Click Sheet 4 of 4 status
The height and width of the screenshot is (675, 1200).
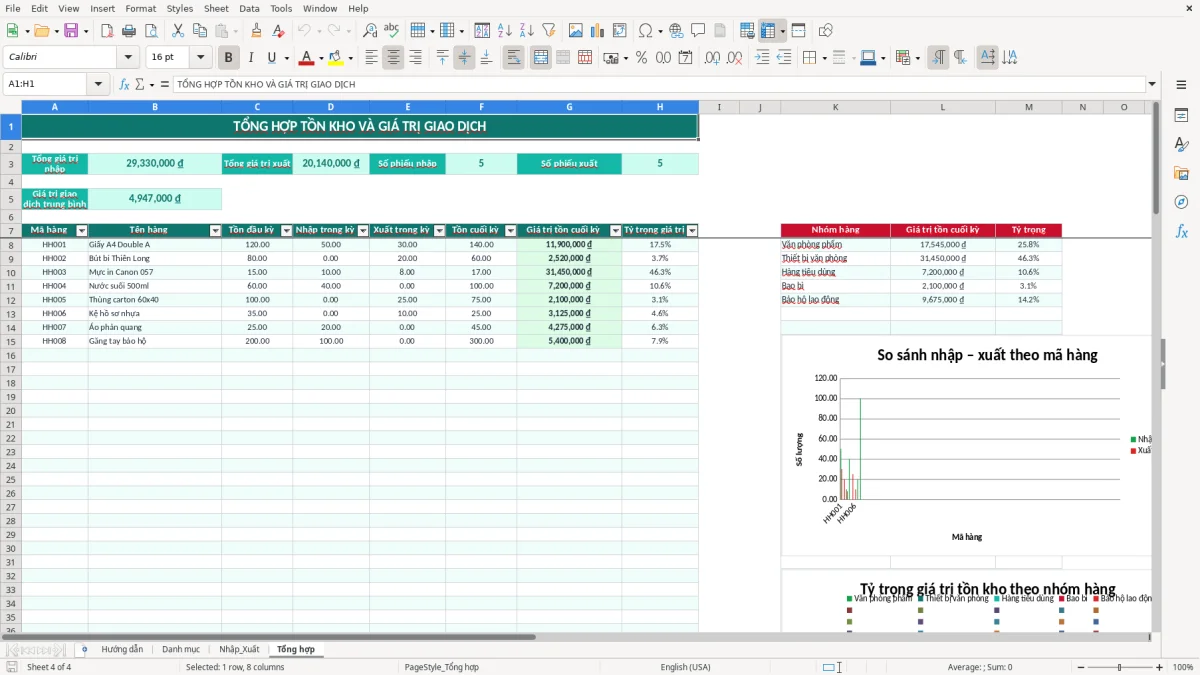pyautogui.click(x=49, y=667)
